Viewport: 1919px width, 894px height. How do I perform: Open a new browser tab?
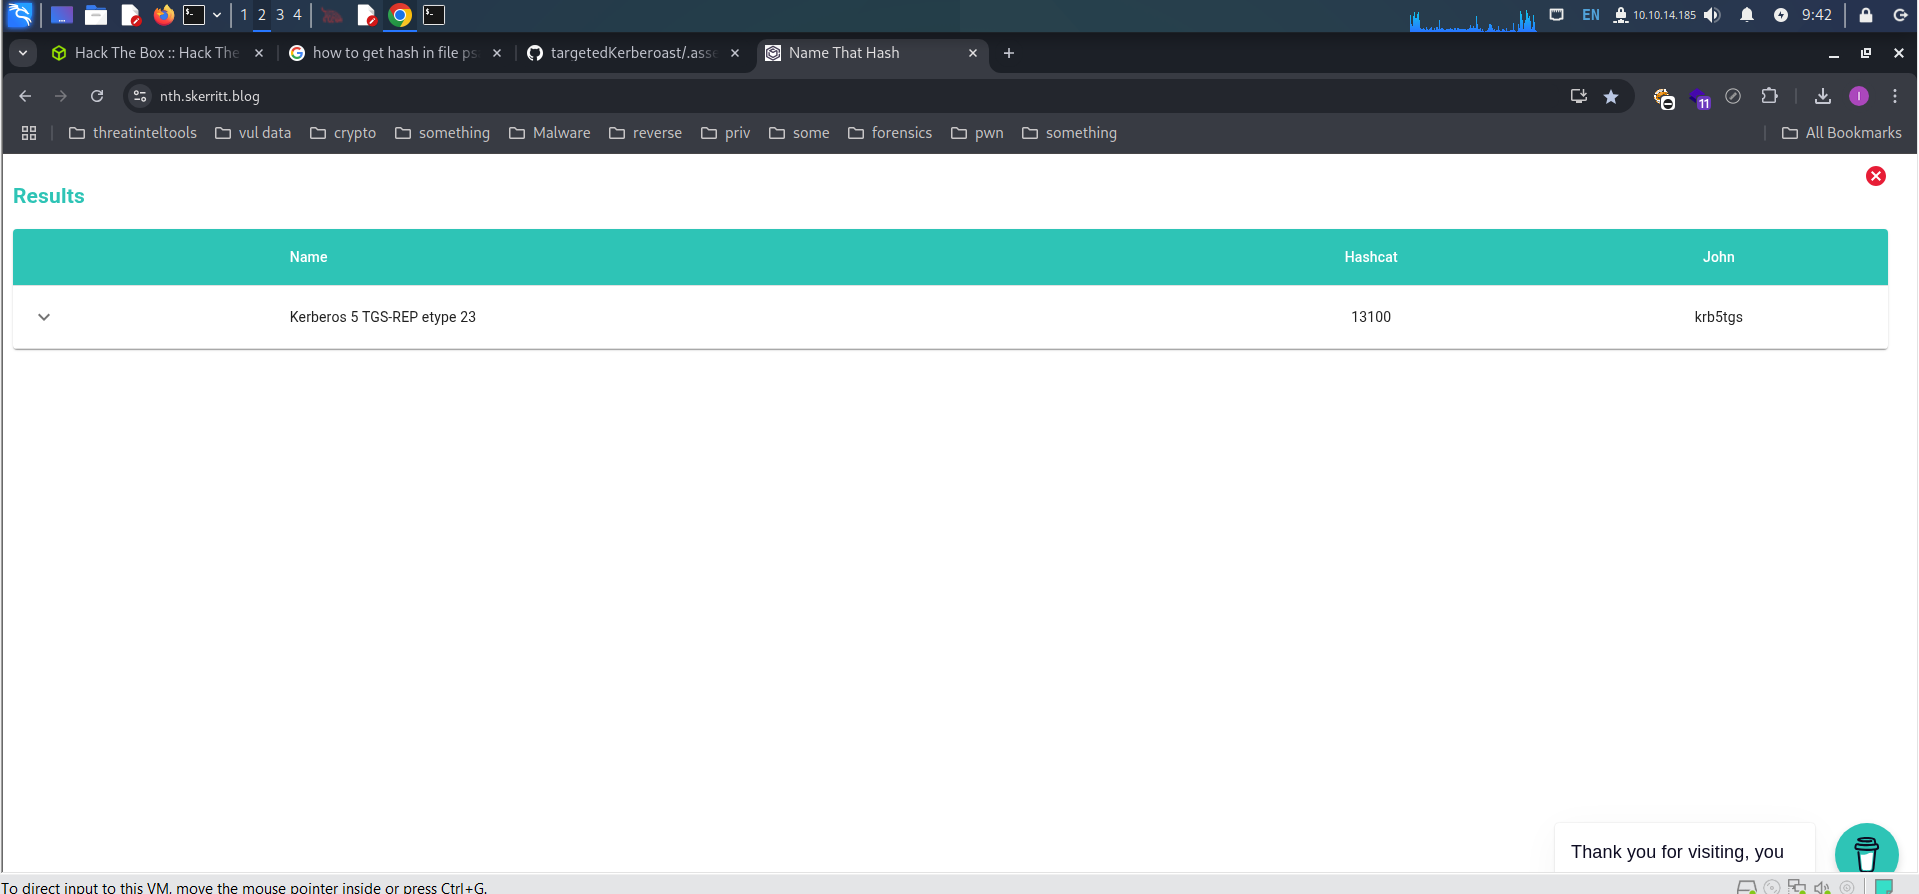[x=1008, y=53]
